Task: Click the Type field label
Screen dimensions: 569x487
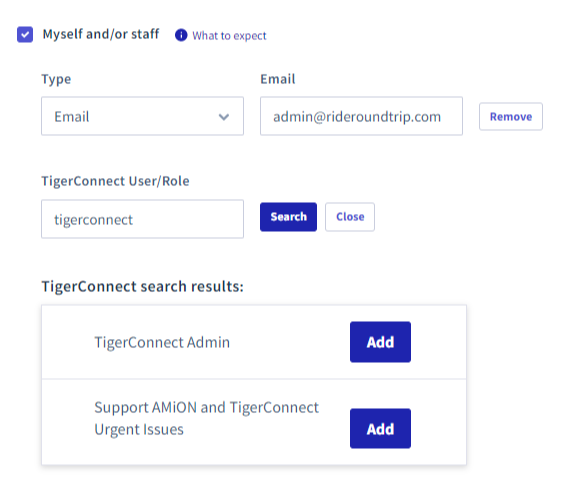Action: (56, 79)
